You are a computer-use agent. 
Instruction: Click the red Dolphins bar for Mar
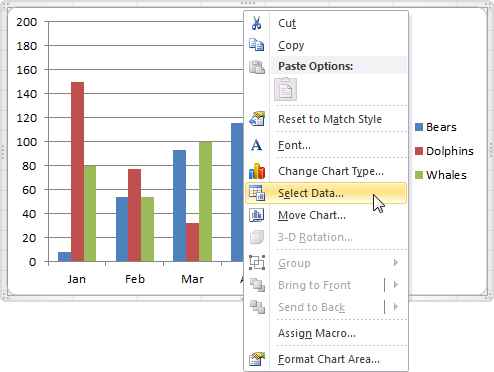pos(192,242)
